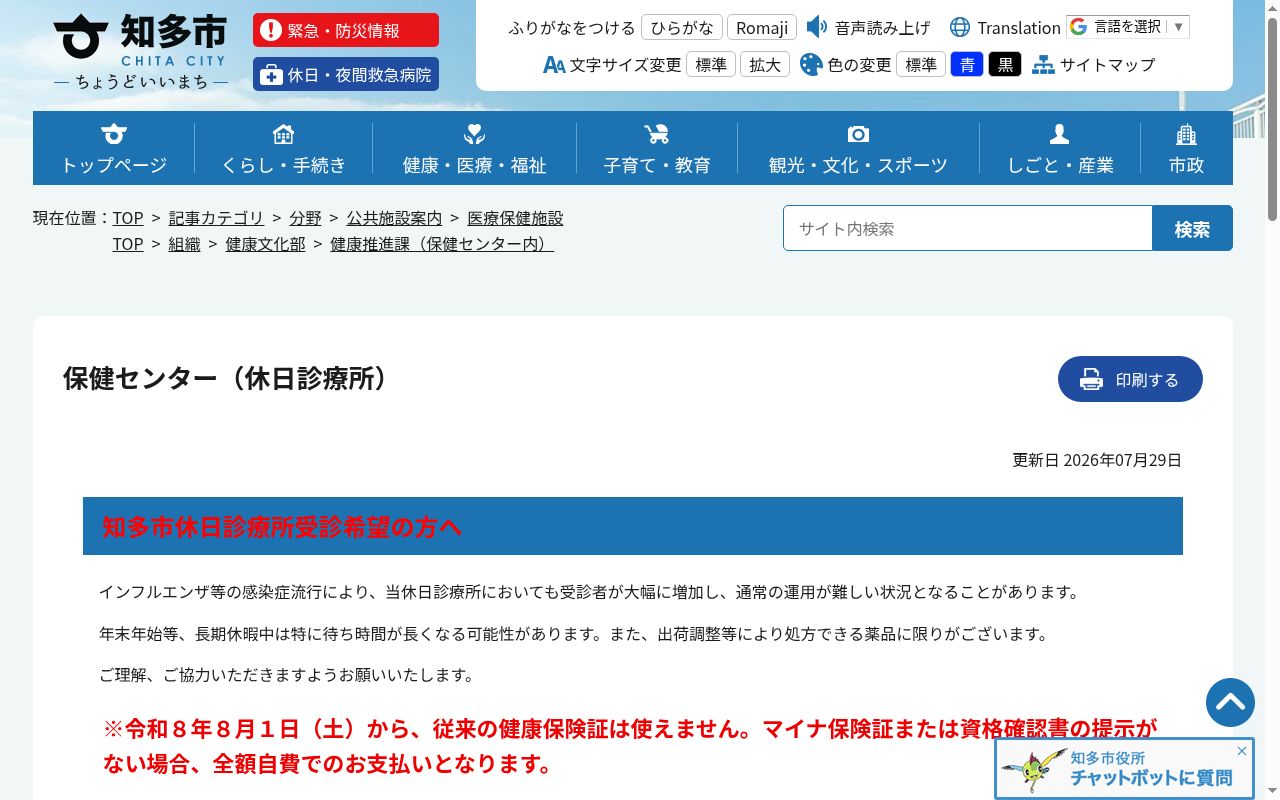Click the 分野 breadcrumb link
The height and width of the screenshot is (800, 1280).
[306, 218]
